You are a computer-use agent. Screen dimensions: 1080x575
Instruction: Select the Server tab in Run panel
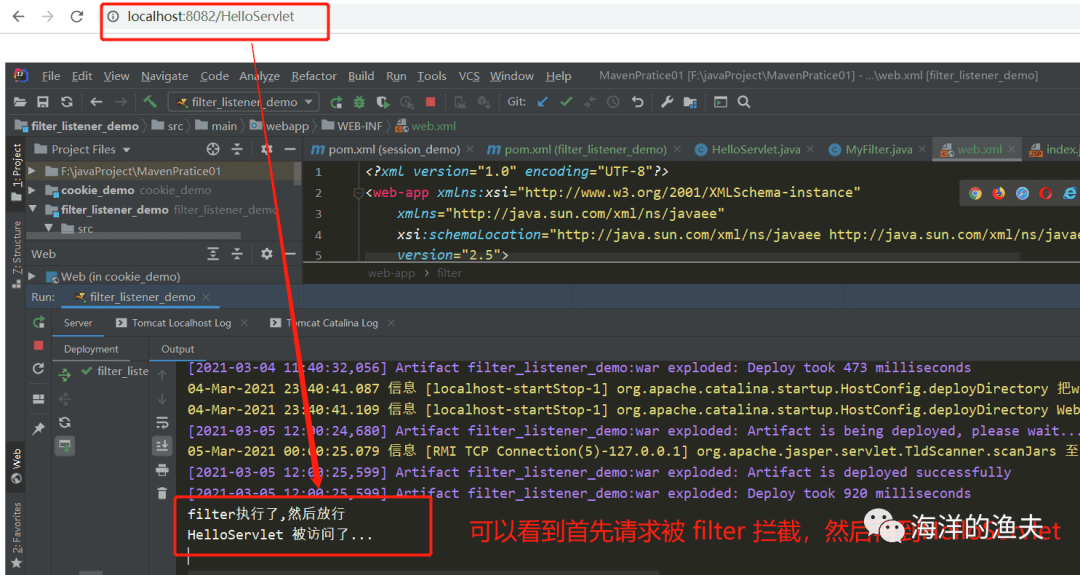pos(78,323)
